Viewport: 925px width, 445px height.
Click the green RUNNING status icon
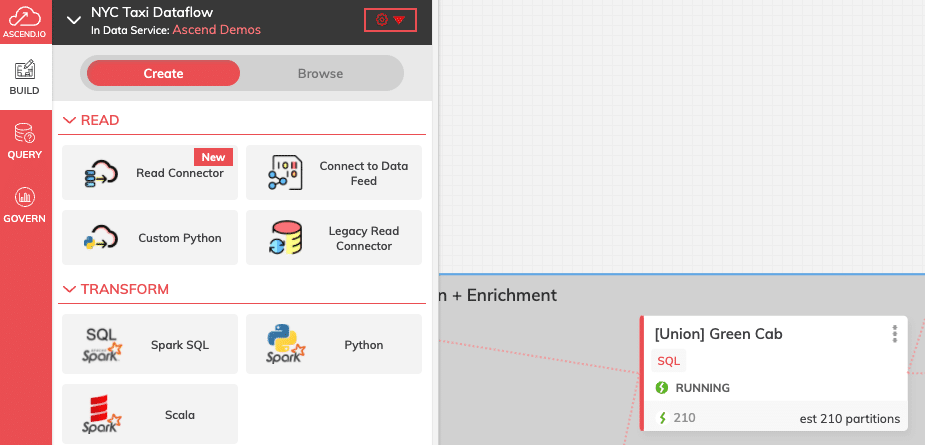[x=662, y=388]
